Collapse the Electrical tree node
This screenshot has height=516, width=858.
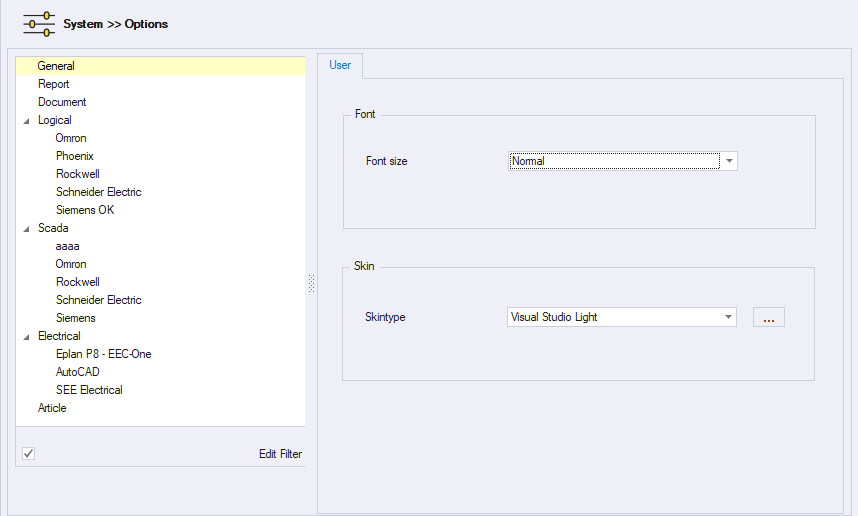[26, 337]
